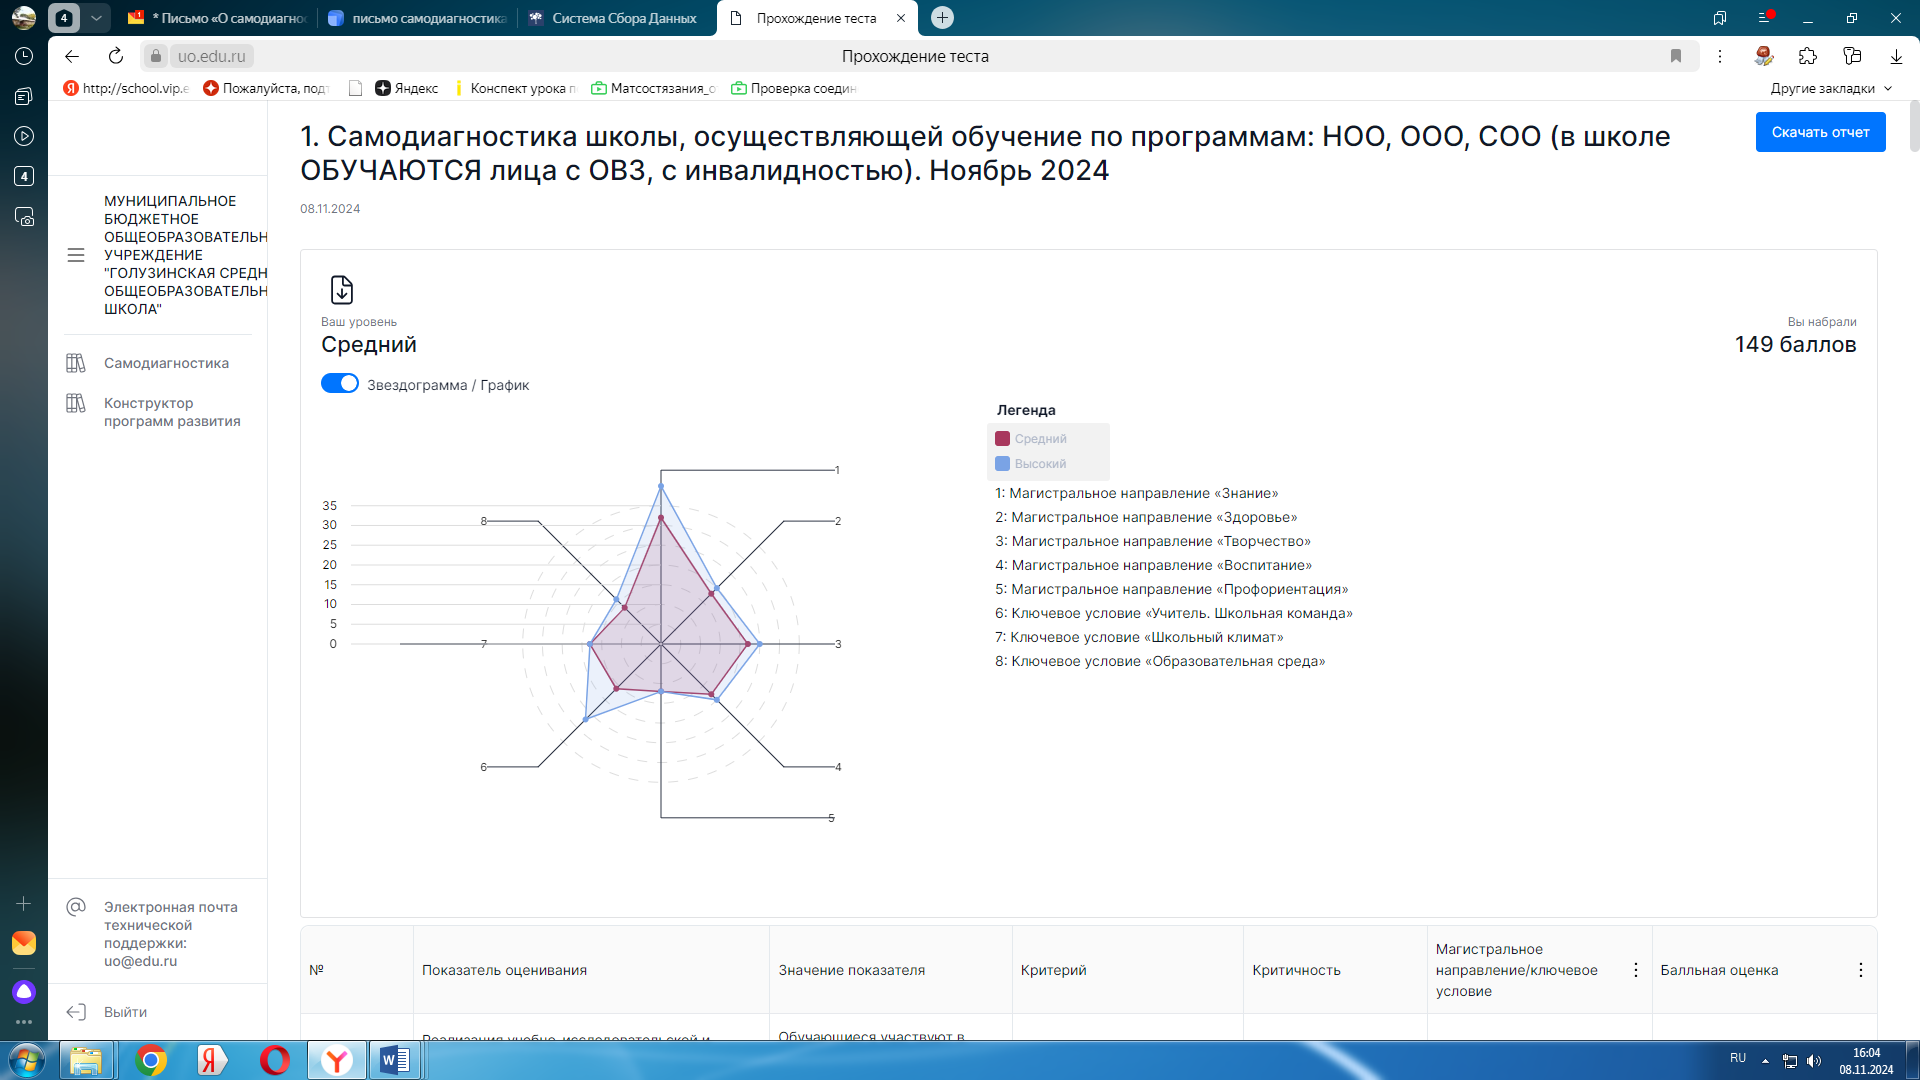Viewport: 1920px width, 1080px height.
Task: Open the Магистральное направление column options menu
Action: (x=1636, y=970)
